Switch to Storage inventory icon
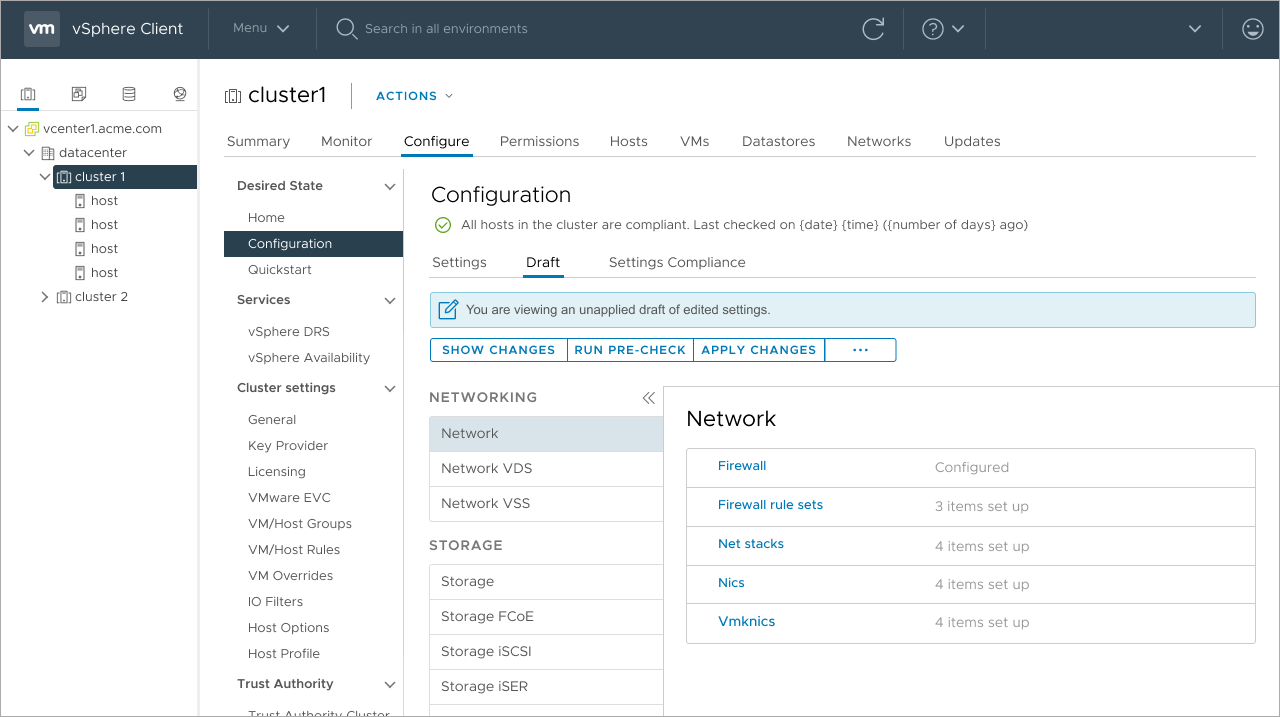Viewport: 1280px width, 717px height. click(x=129, y=94)
